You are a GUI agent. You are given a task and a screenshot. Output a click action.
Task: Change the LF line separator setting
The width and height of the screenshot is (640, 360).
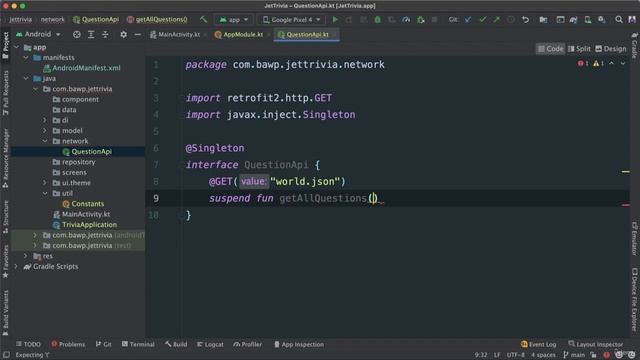tap(497, 355)
